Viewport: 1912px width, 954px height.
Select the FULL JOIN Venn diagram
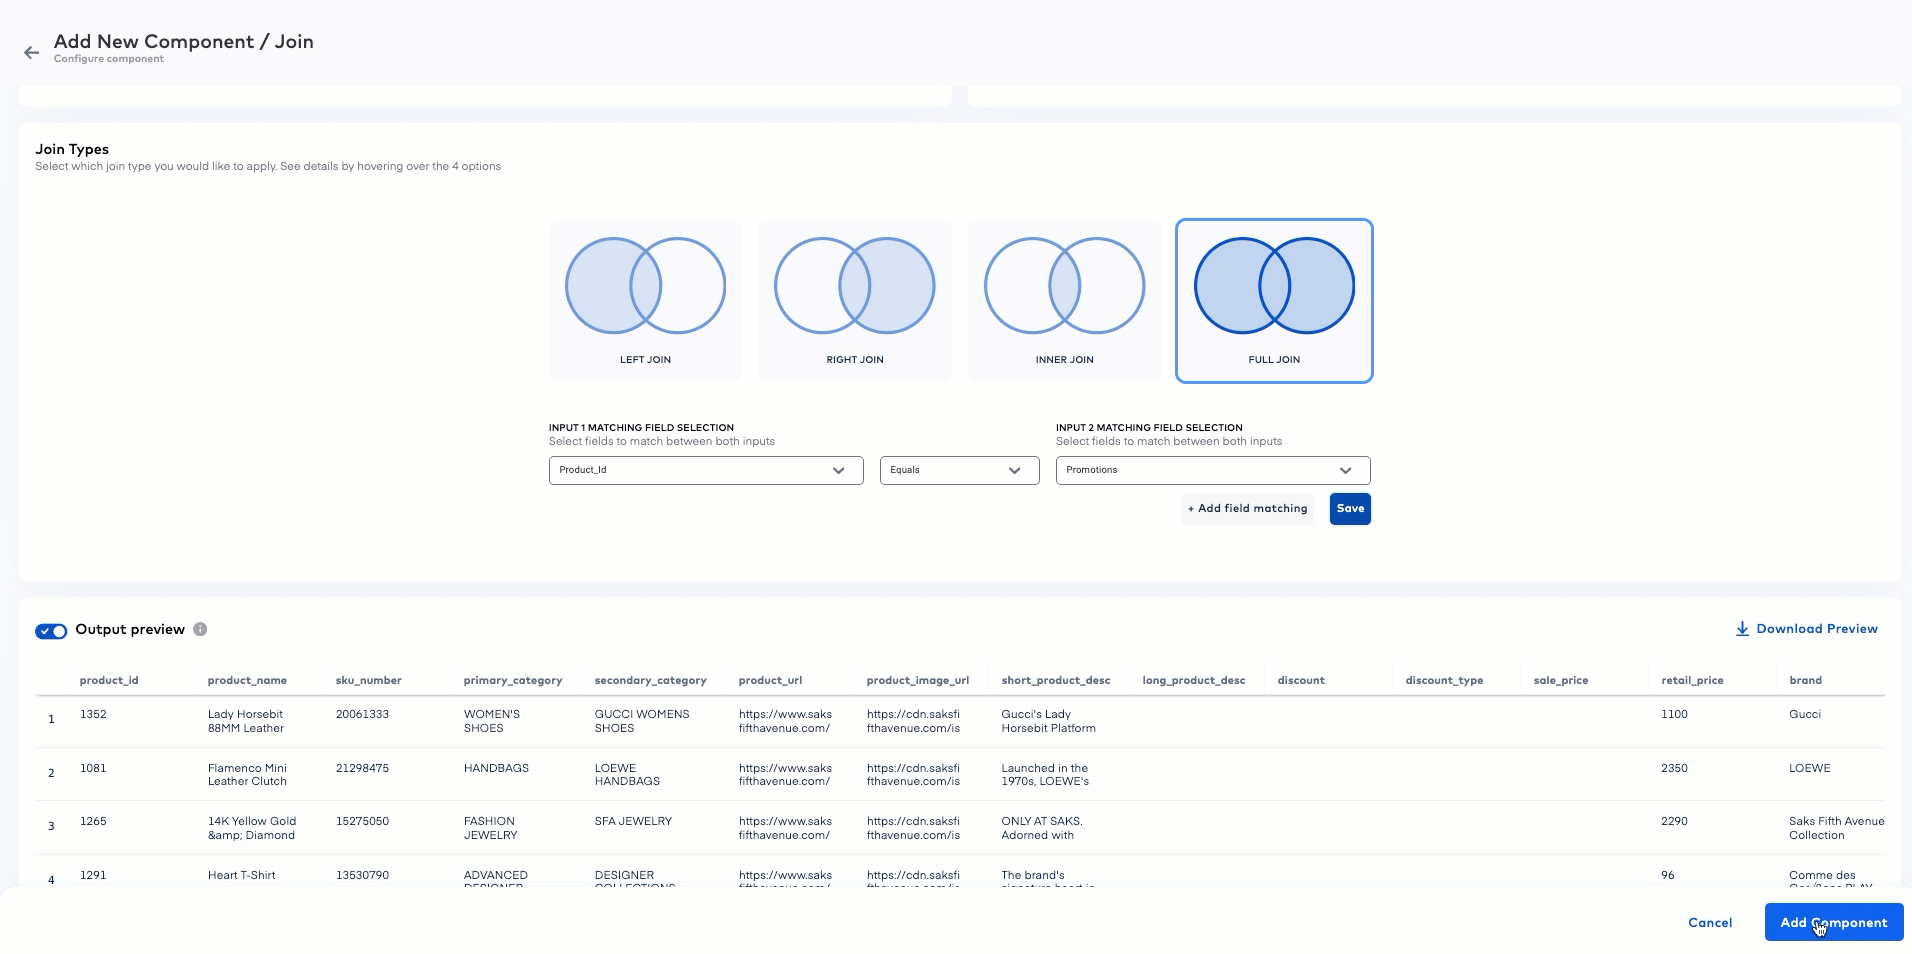click(x=1274, y=300)
